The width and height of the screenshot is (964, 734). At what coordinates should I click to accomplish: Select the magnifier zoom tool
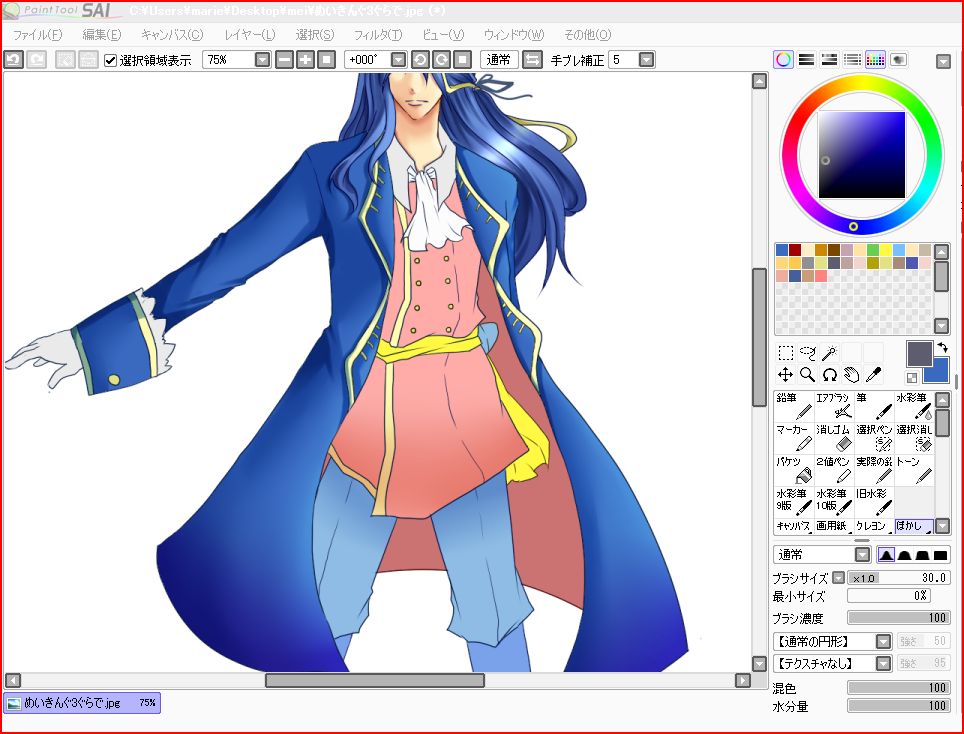click(808, 374)
